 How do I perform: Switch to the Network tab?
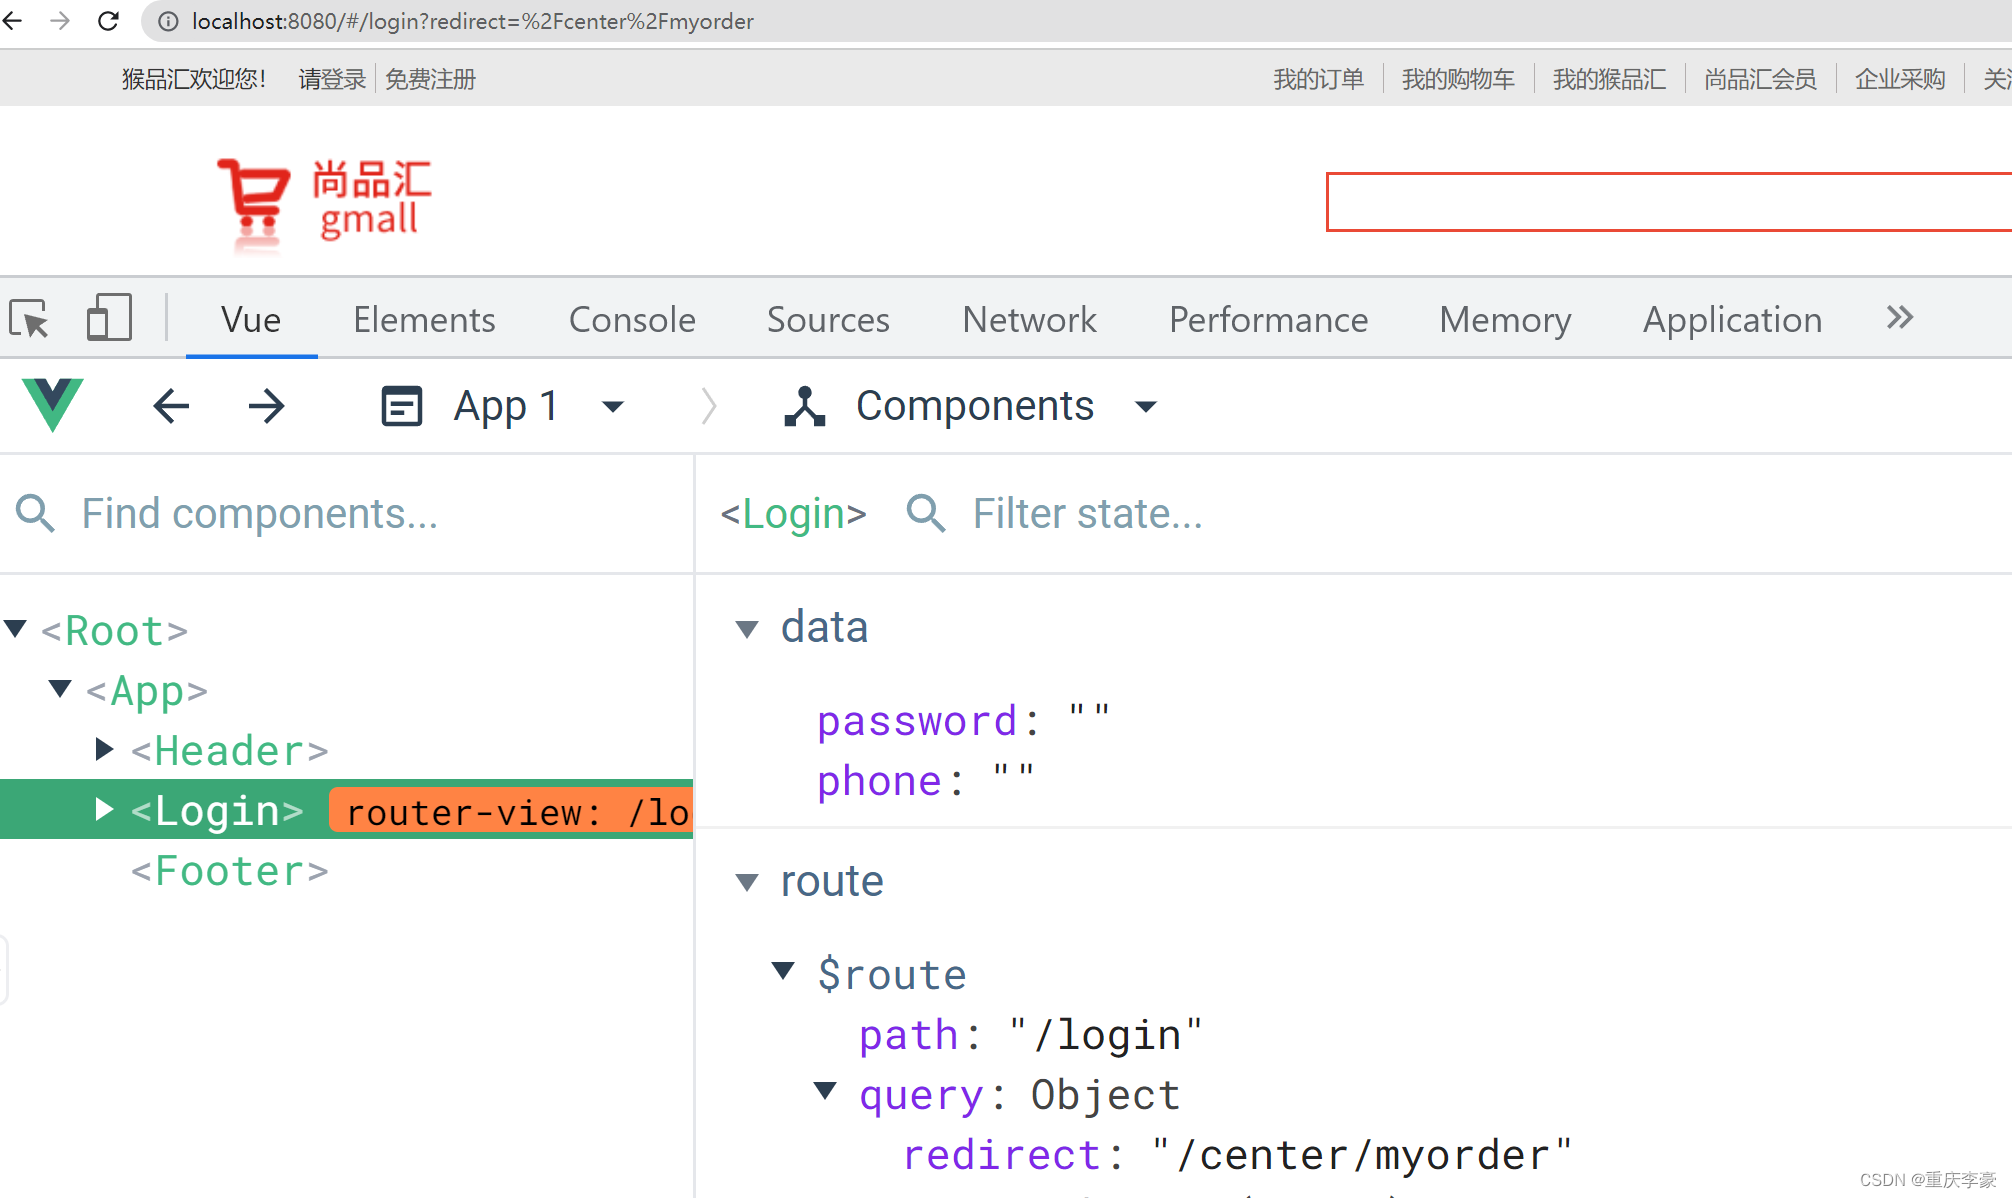(x=1029, y=319)
